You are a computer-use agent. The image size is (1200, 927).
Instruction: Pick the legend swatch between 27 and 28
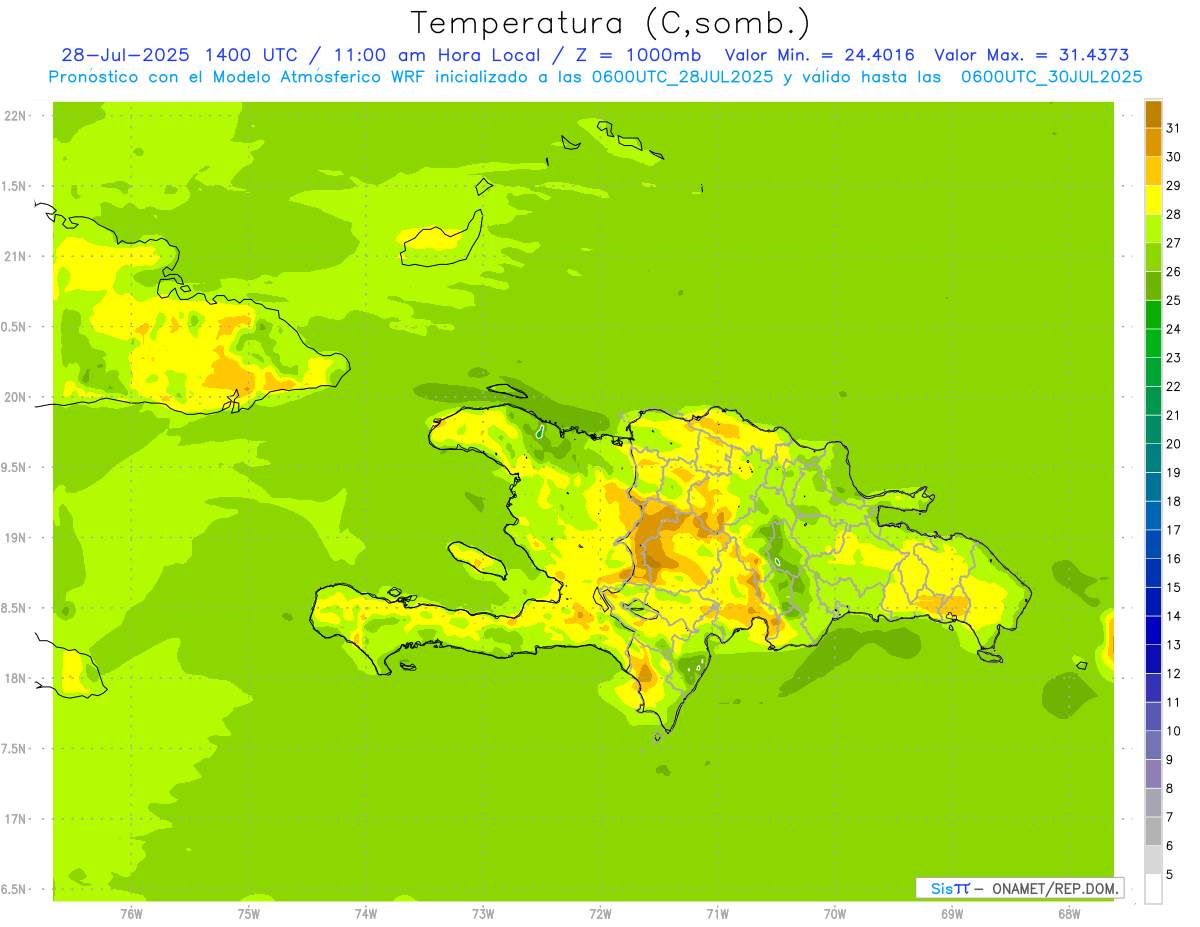(x=1153, y=228)
